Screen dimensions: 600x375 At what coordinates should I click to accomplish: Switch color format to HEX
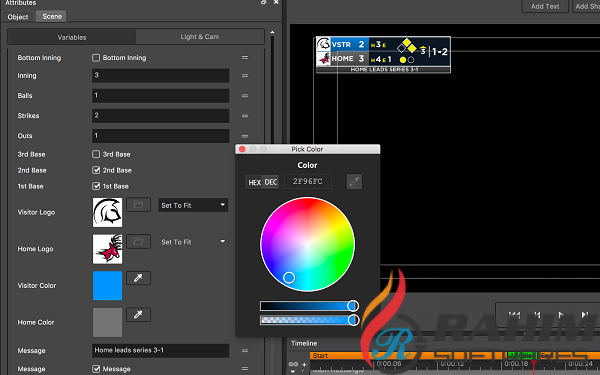(254, 182)
